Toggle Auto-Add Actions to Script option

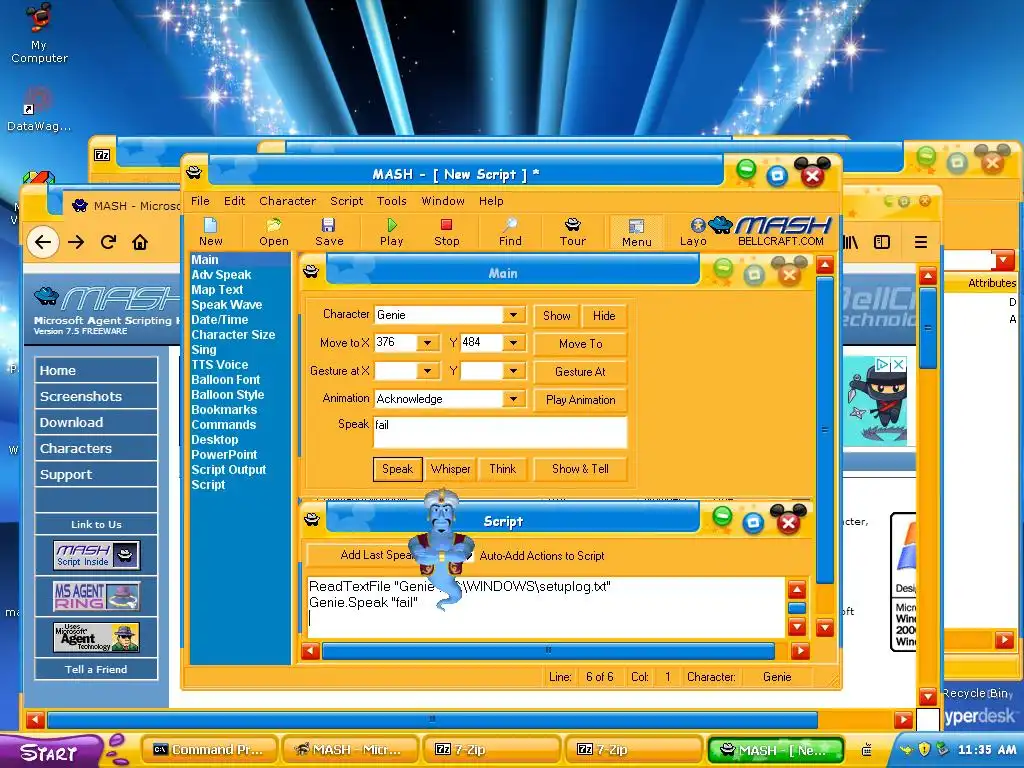click(535, 556)
